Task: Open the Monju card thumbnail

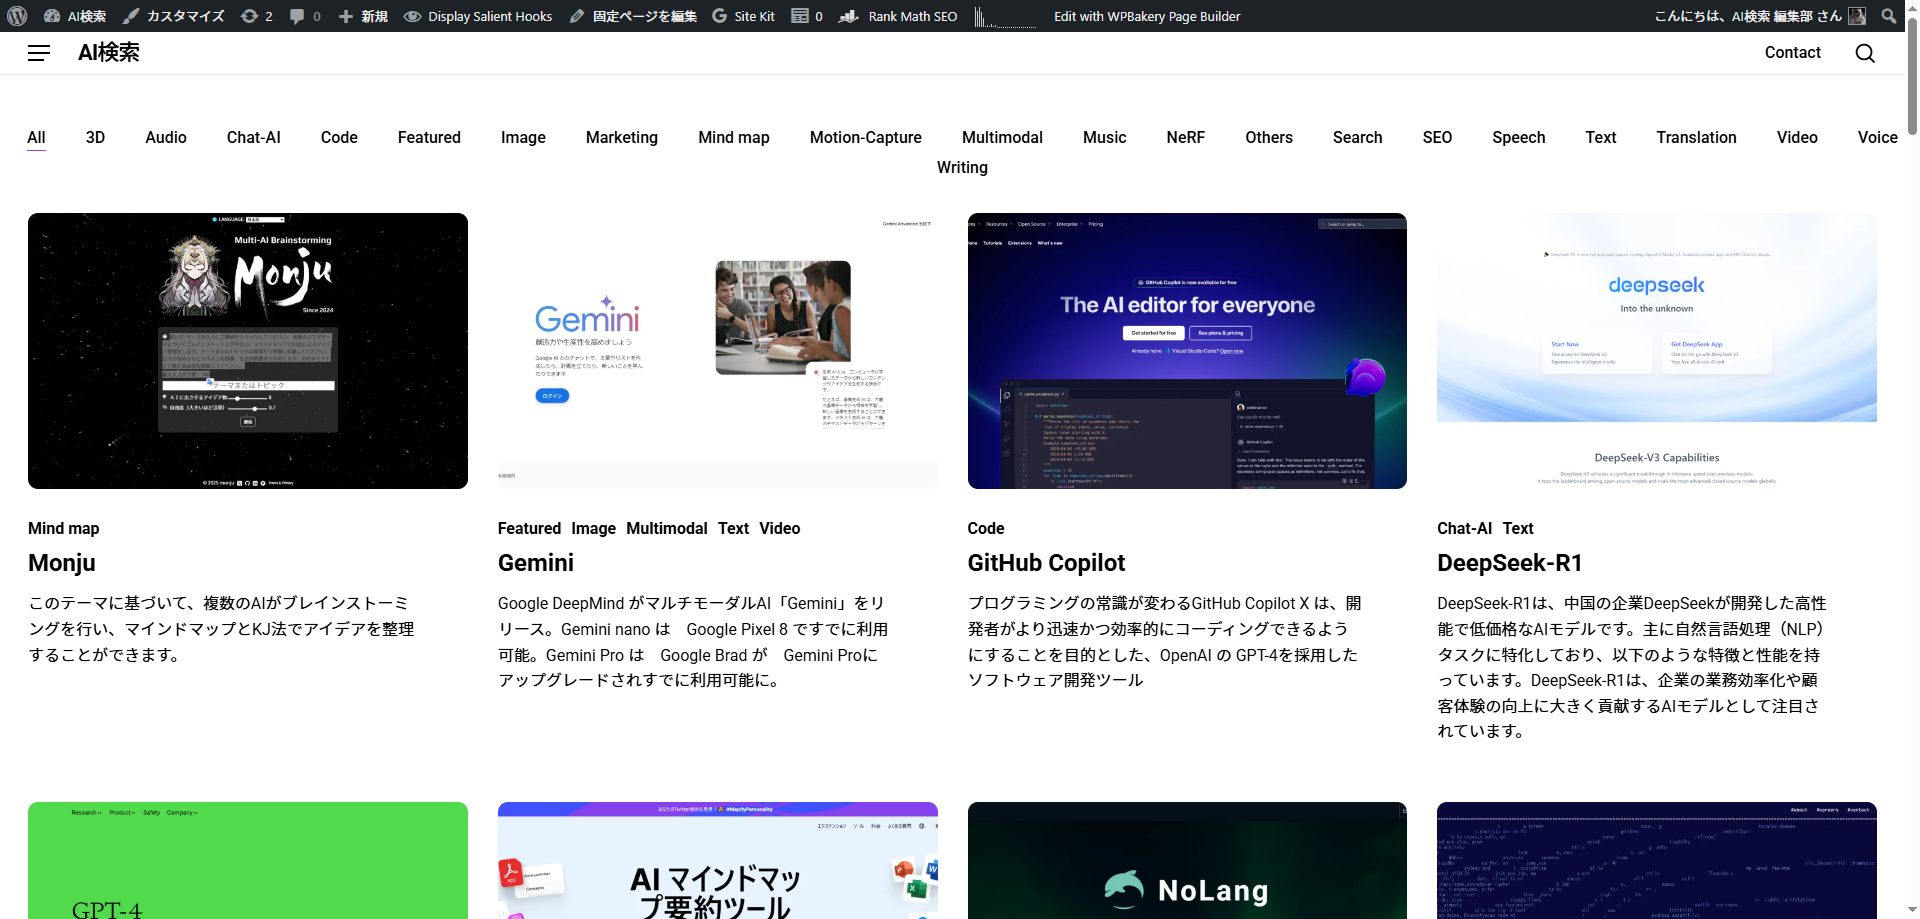Action: click(x=248, y=351)
